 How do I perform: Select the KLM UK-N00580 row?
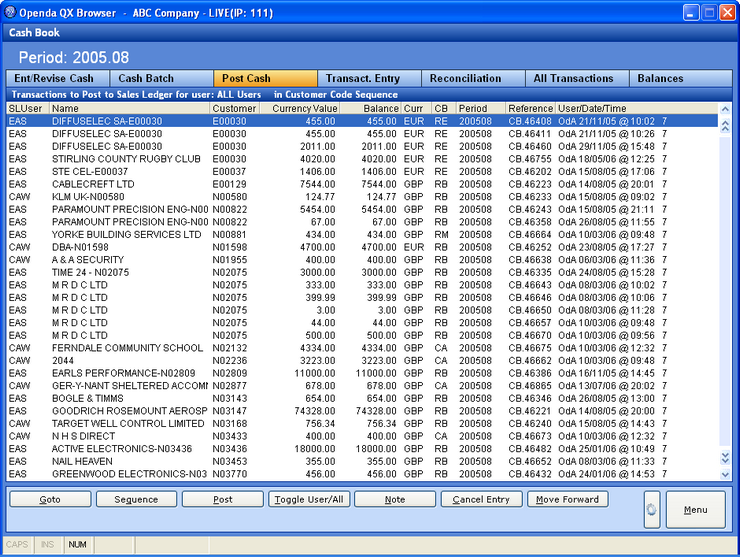tap(362, 197)
